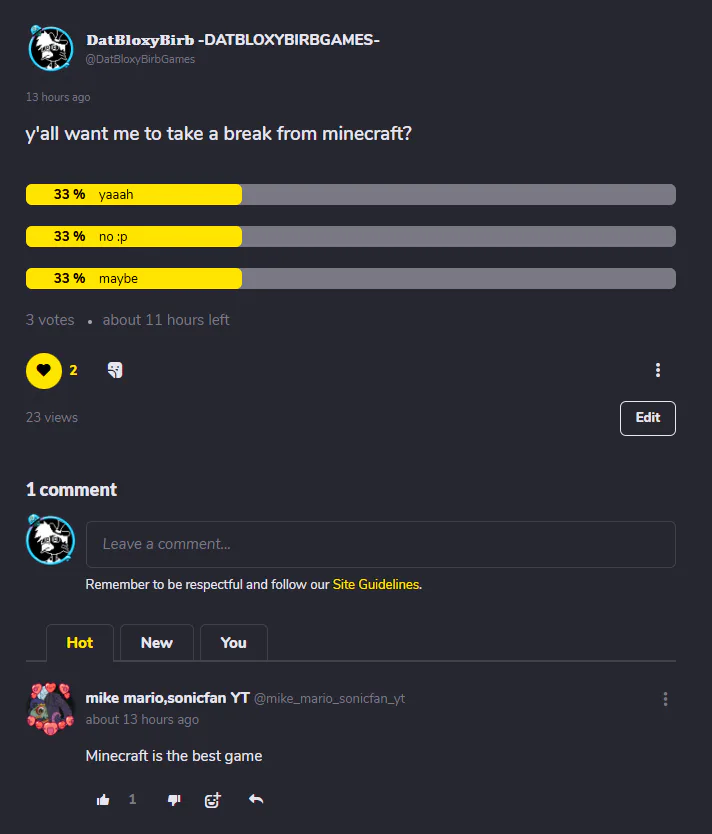Switch to the New comments tab
712x834 pixels.
coord(157,643)
